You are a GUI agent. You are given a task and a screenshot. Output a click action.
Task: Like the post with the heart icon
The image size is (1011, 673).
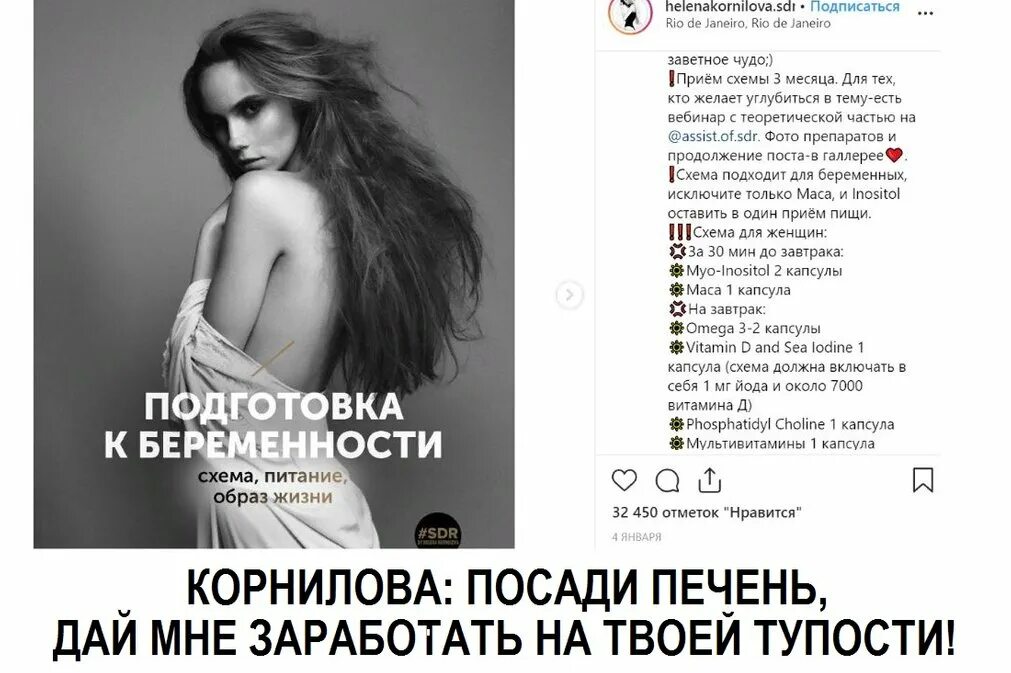click(623, 480)
